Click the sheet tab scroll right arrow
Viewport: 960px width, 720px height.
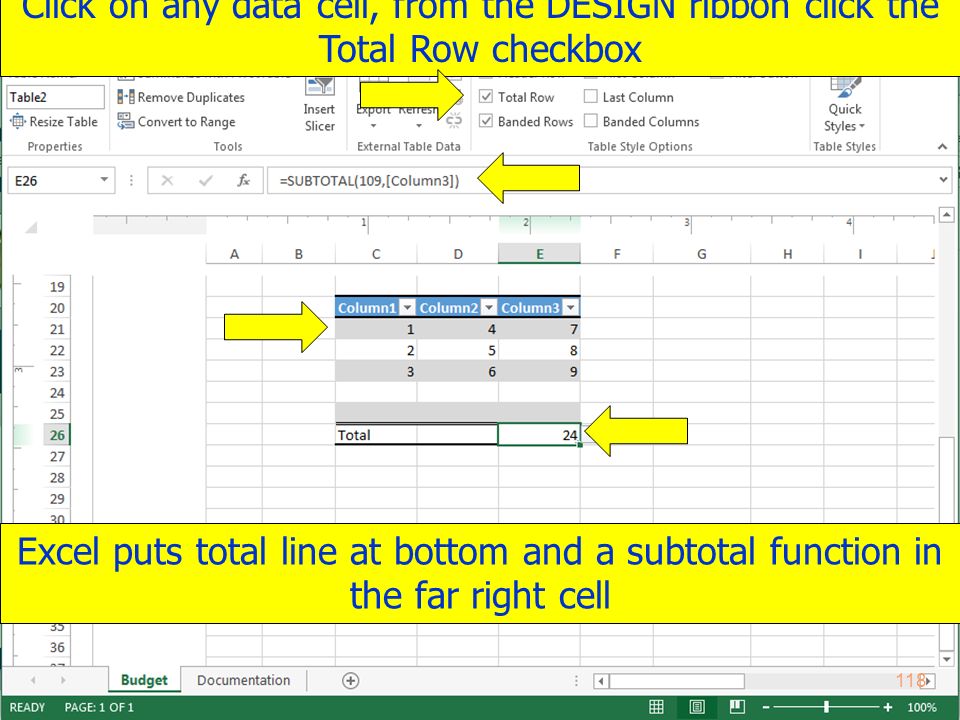[x=63, y=680]
